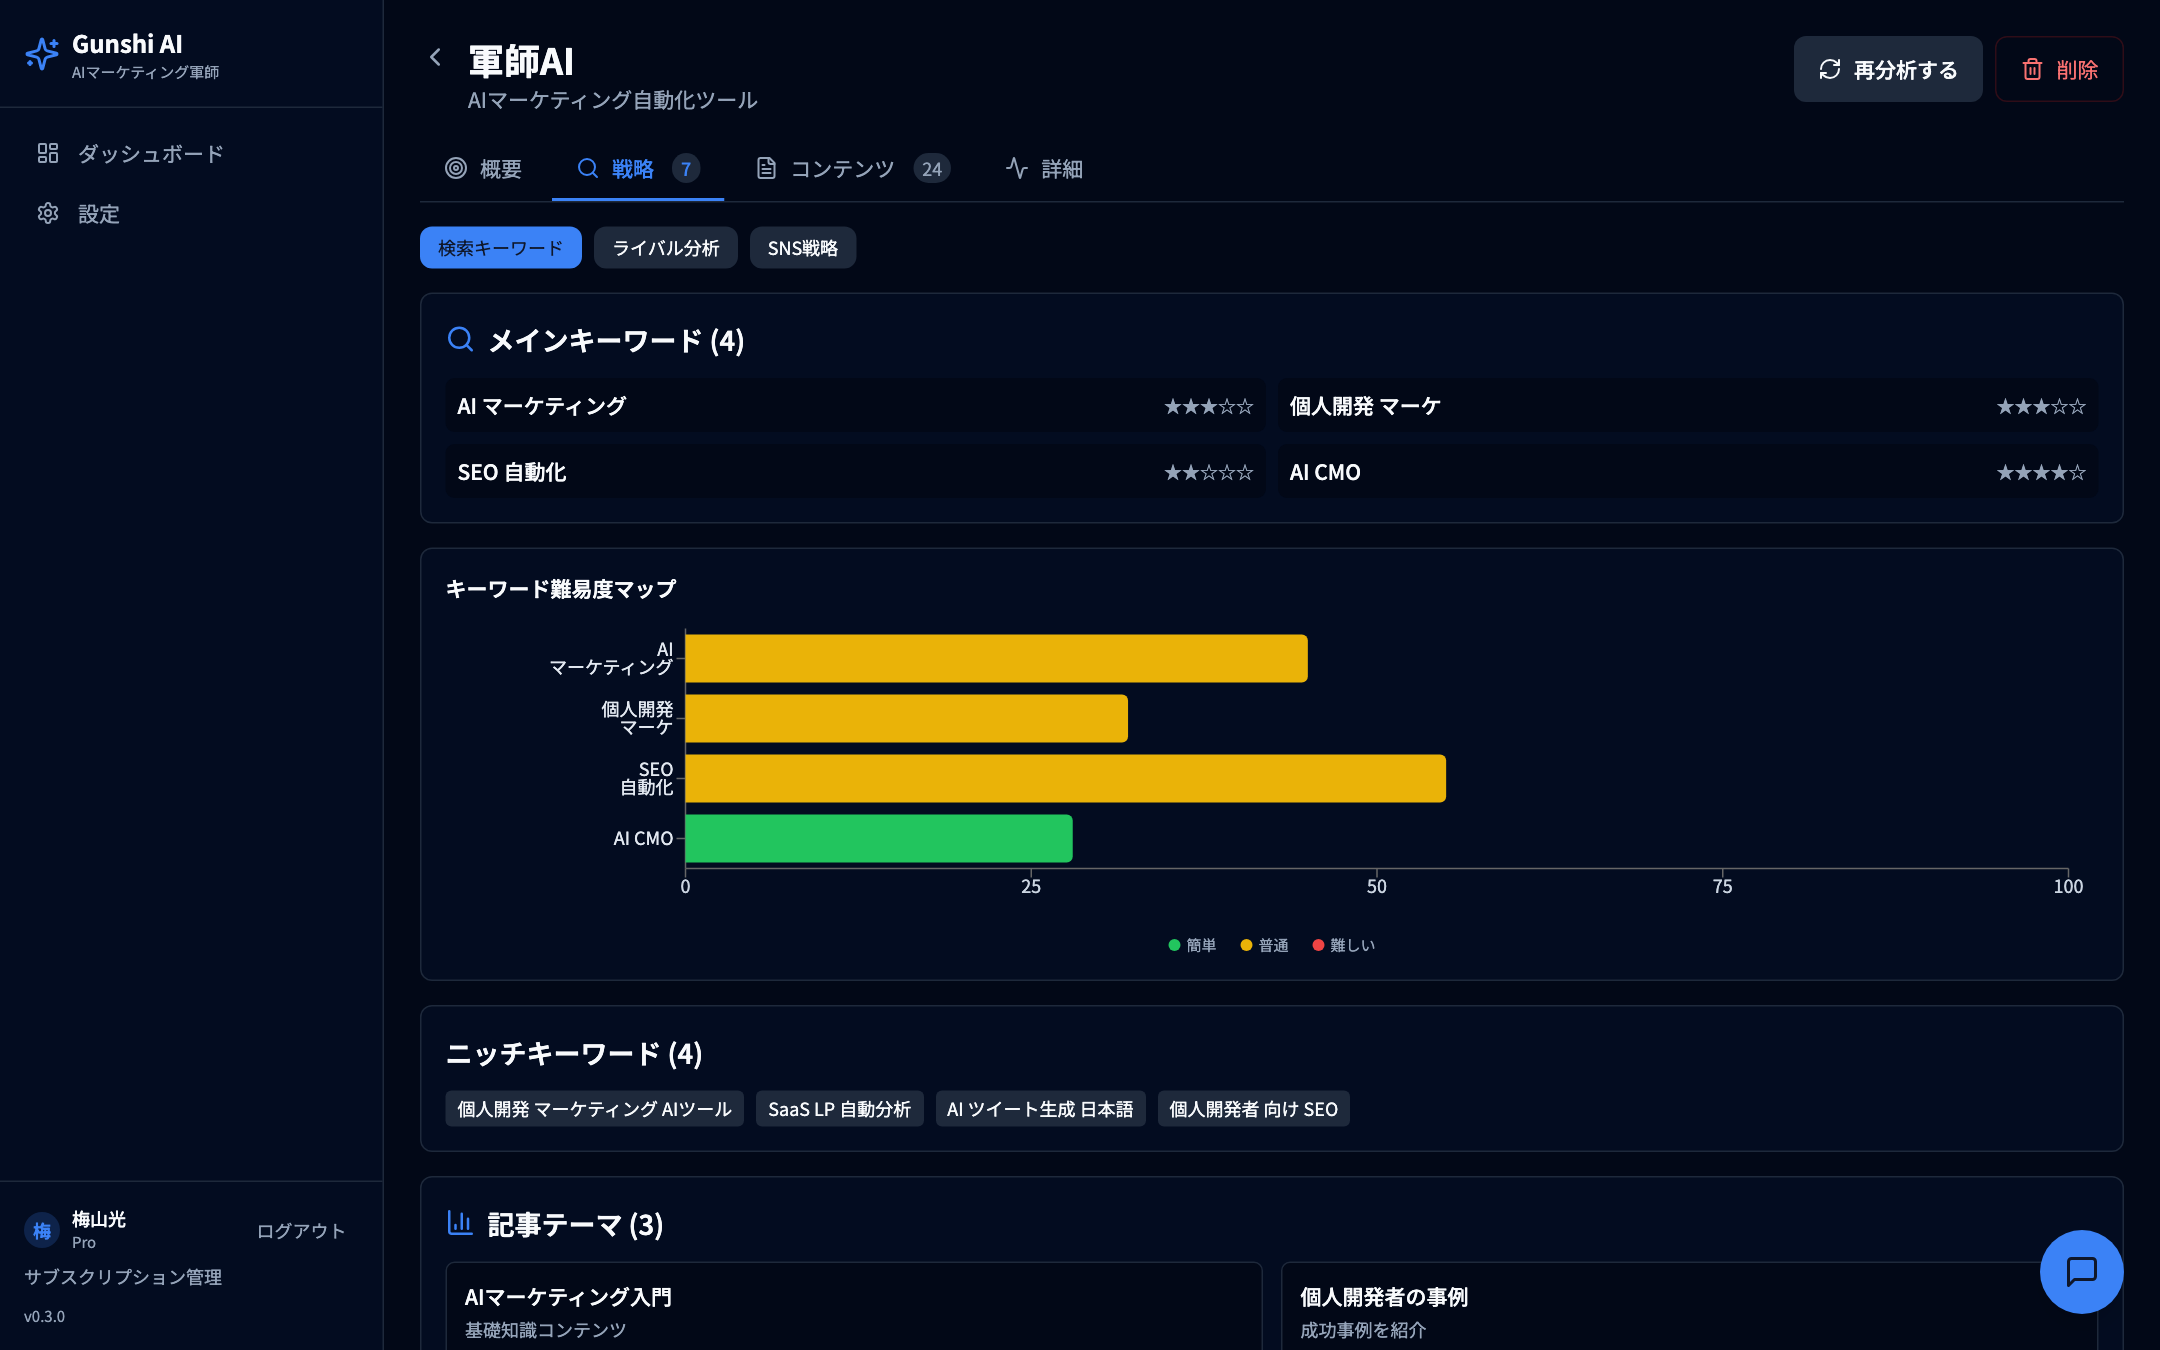The height and width of the screenshot is (1350, 2160).
Task: Open the chat bubble in bottom-right corner
Action: pyautogui.click(x=2082, y=1272)
